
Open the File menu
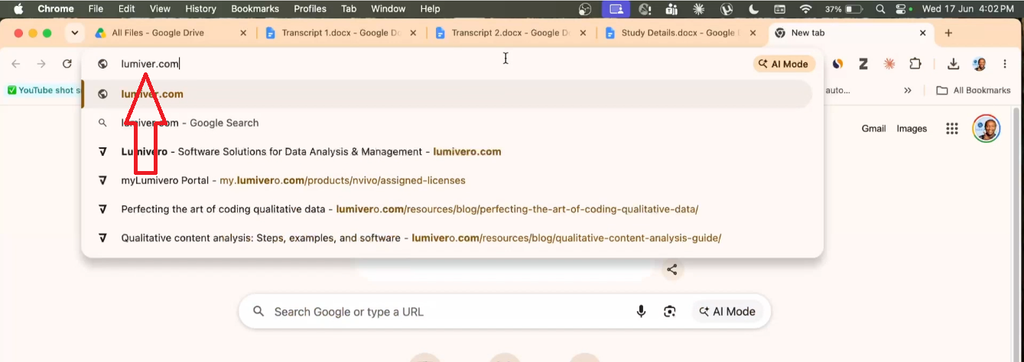pos(95,9)
